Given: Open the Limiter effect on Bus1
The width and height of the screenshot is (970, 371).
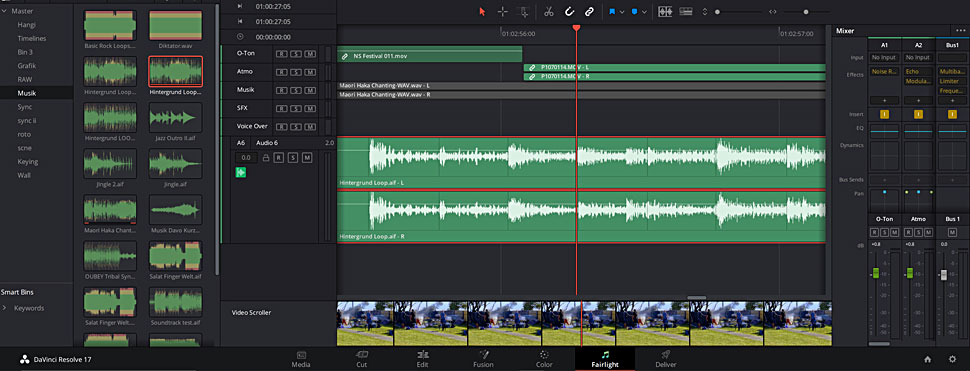Looking at the screenshot, I should tap(952, 81).
